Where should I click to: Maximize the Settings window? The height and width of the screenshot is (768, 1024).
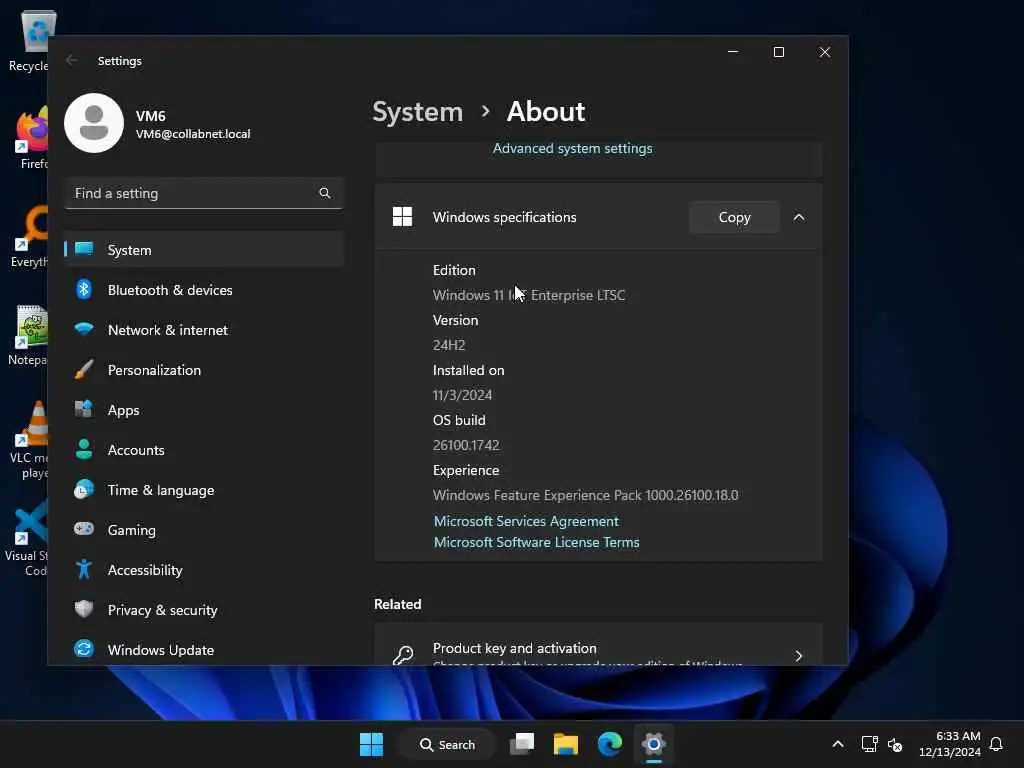tap(778, 52)
